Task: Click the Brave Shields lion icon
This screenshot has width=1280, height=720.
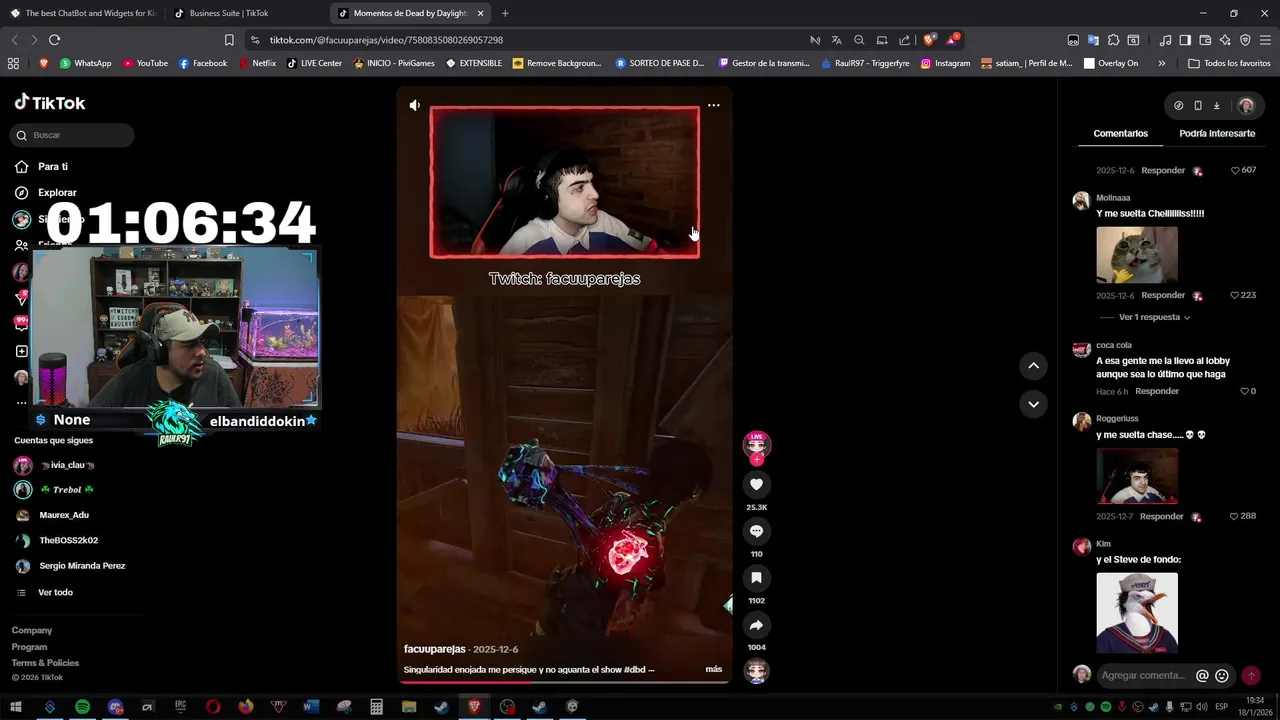Action: [x=929, y=40]
